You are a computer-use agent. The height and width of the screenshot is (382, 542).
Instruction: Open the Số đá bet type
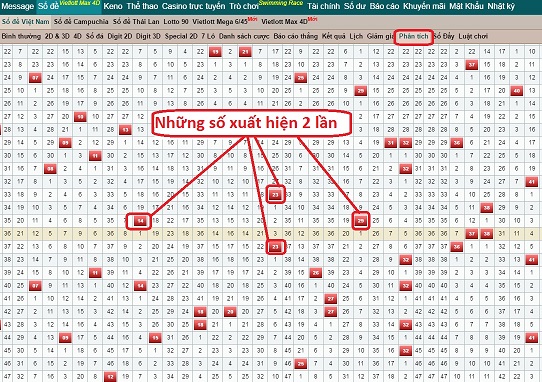pos(95,36)
